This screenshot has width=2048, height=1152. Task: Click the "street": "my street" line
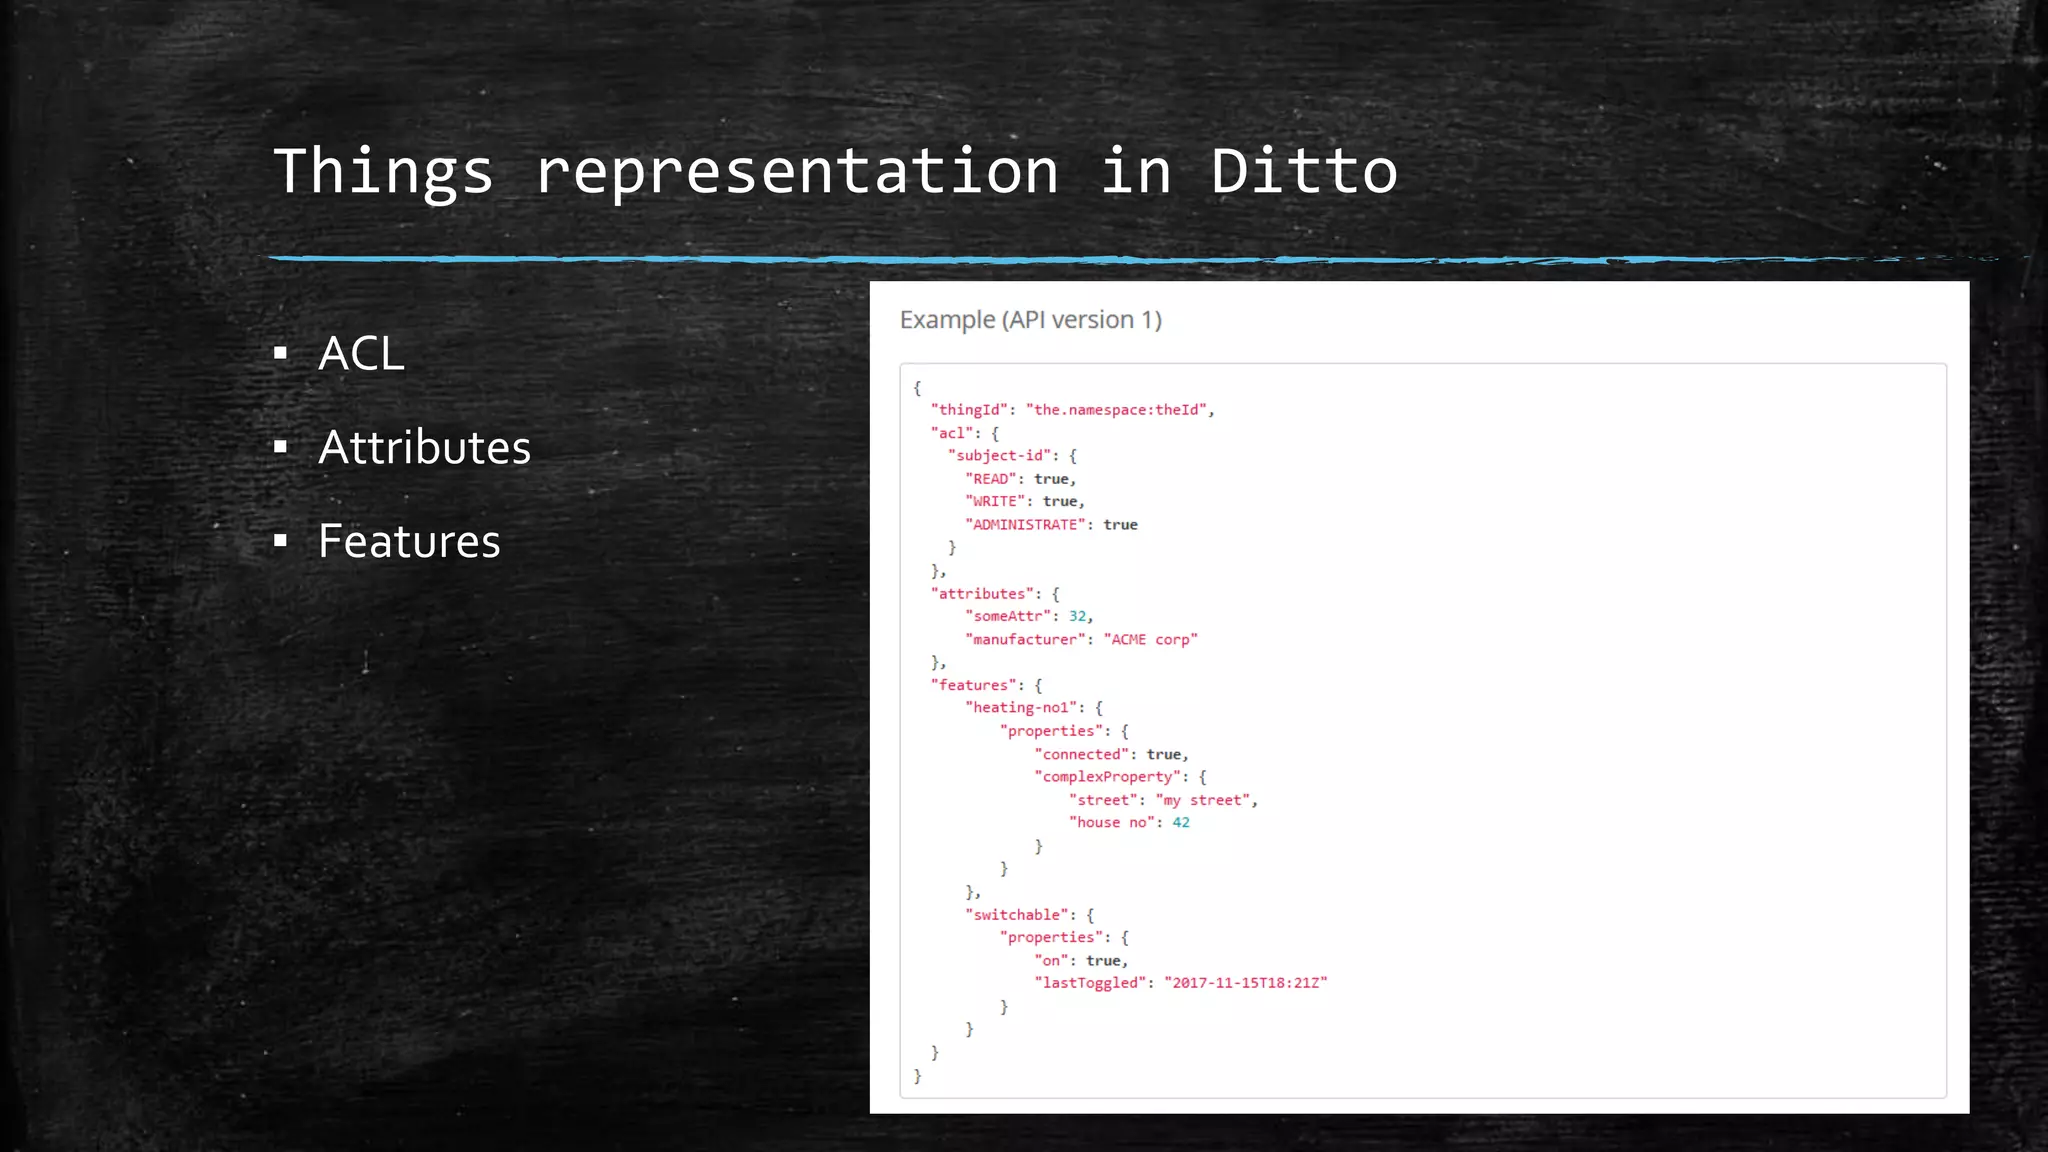point(1163,800)
